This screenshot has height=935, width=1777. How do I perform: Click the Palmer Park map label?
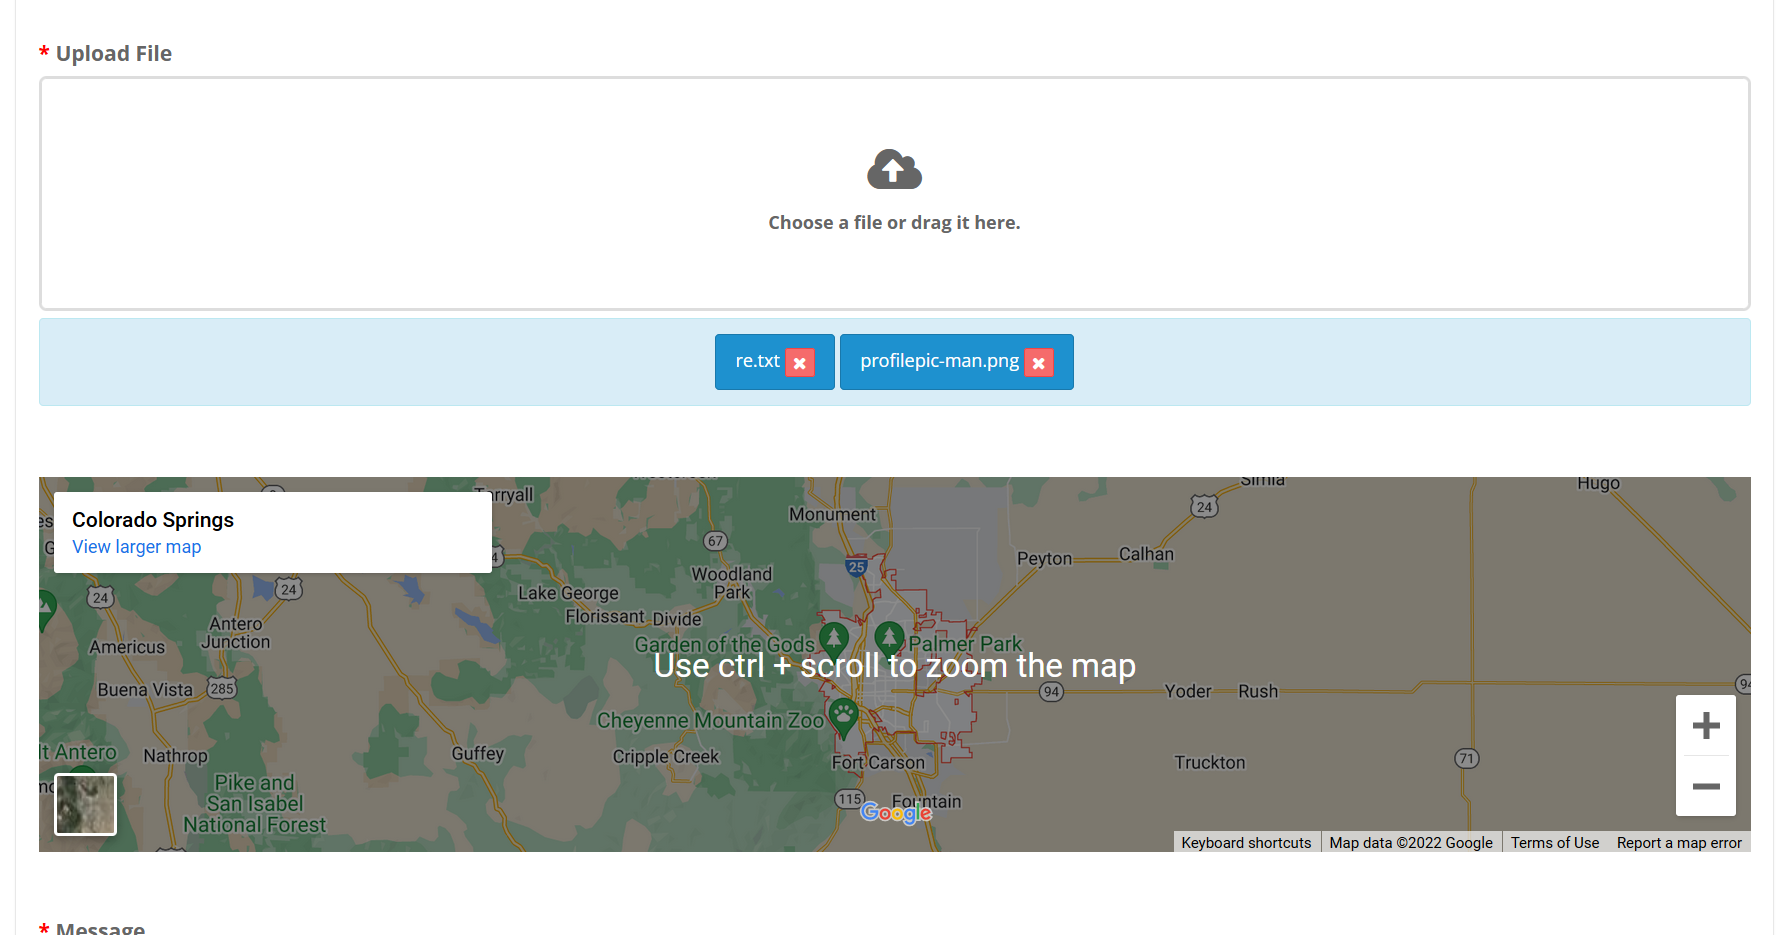(x=965, y=644)
